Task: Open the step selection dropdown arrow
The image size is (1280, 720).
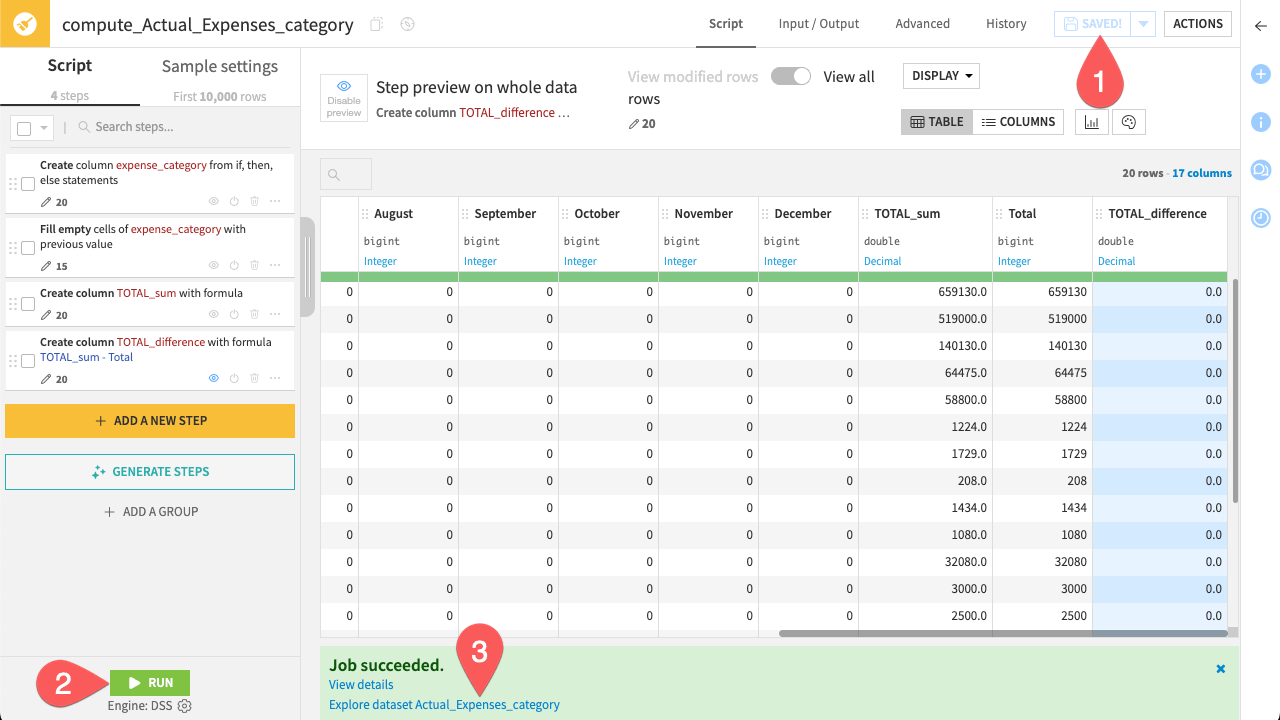Action: (43, 128)
